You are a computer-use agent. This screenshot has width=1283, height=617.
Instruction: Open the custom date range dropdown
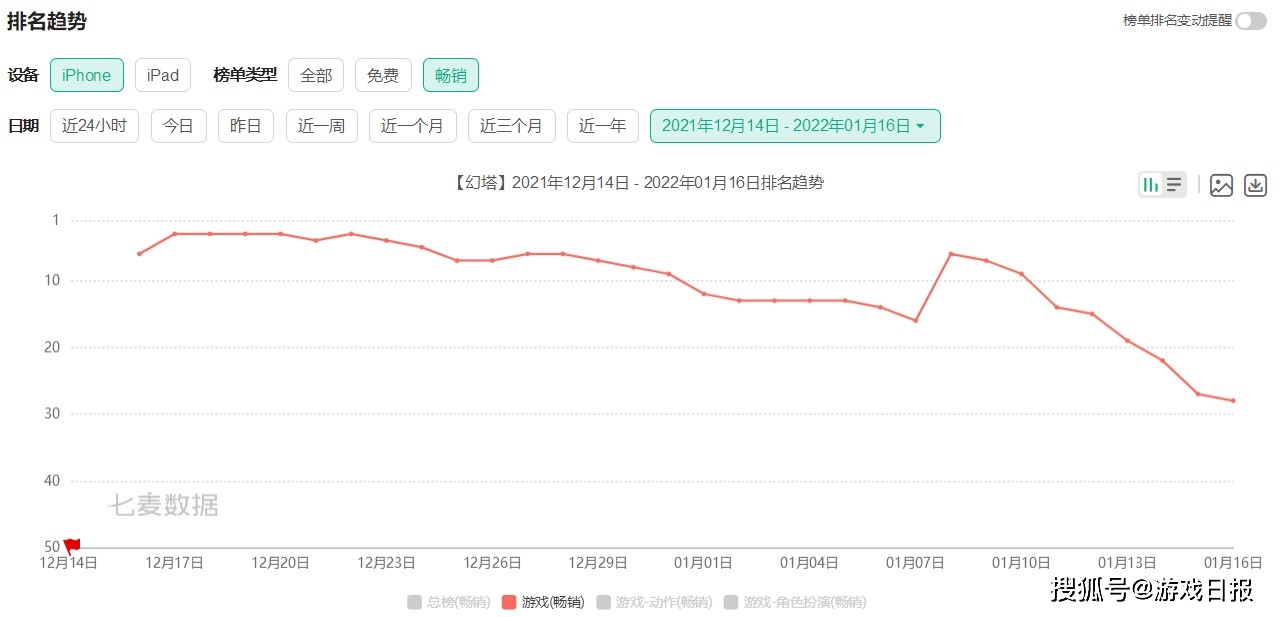(794, 126)
